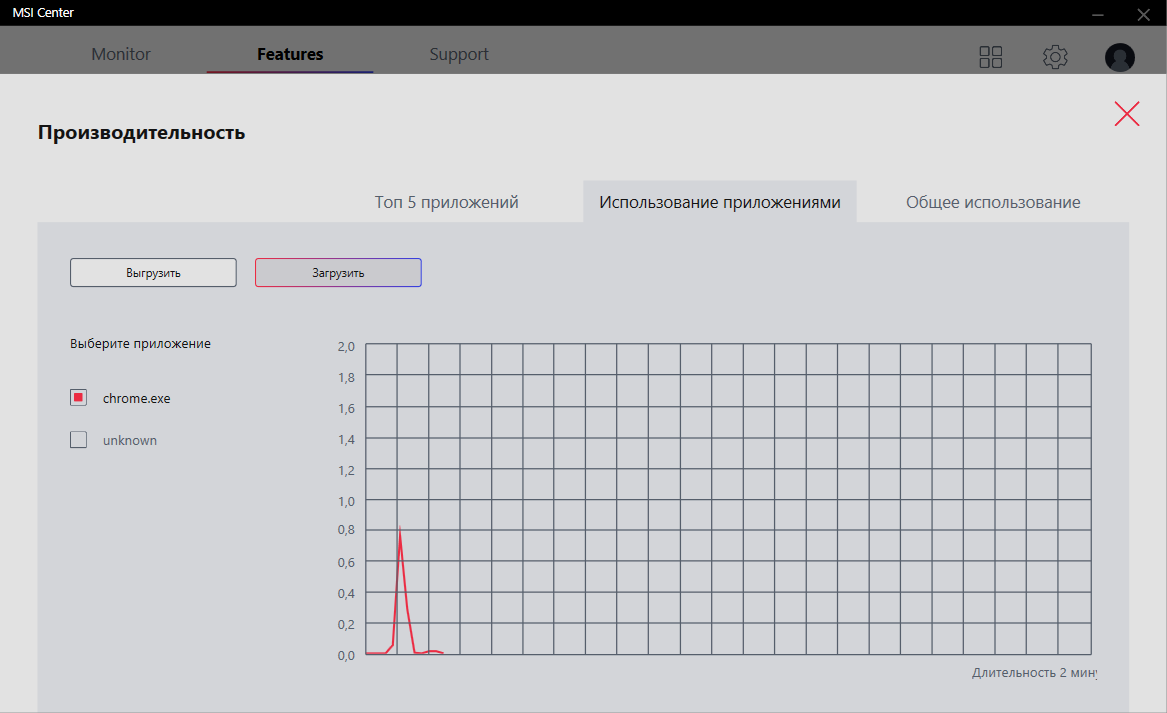Enable the unknown application checkbox
The width and height of the screenshot is (1167, 713).
click(79, 440)
